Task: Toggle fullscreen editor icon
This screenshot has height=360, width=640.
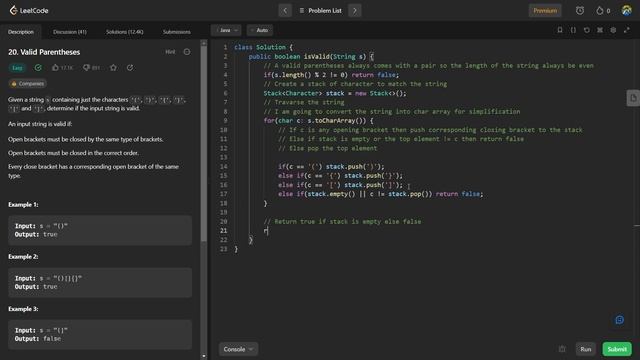Action: [x=627, y=30]
